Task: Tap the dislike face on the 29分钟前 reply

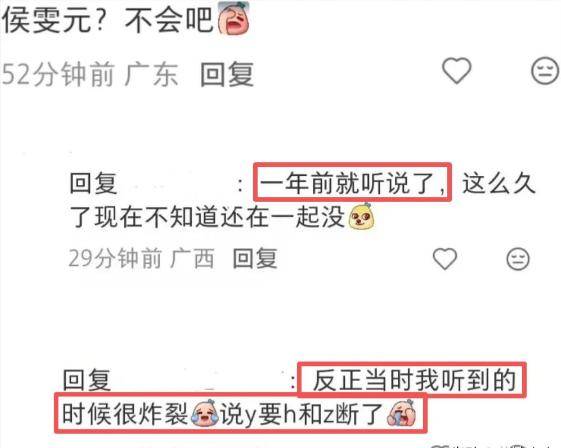Action: click(518, 259)
